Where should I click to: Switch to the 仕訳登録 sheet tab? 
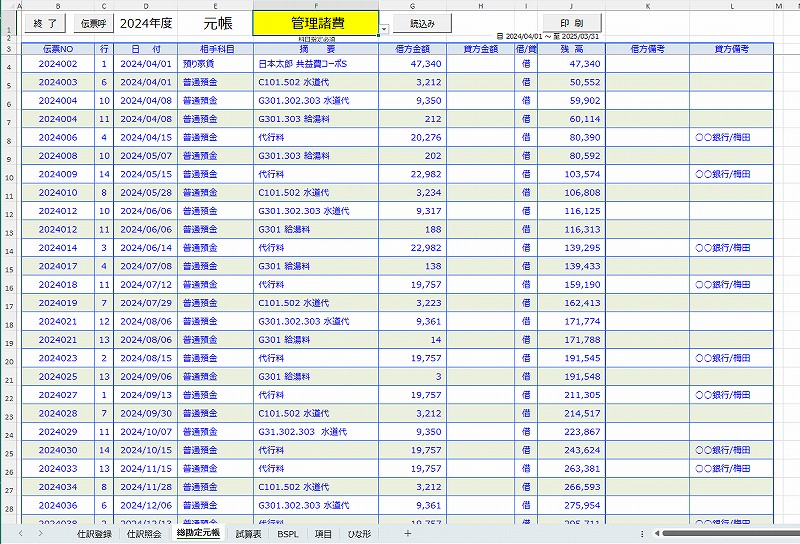[95, 534]
